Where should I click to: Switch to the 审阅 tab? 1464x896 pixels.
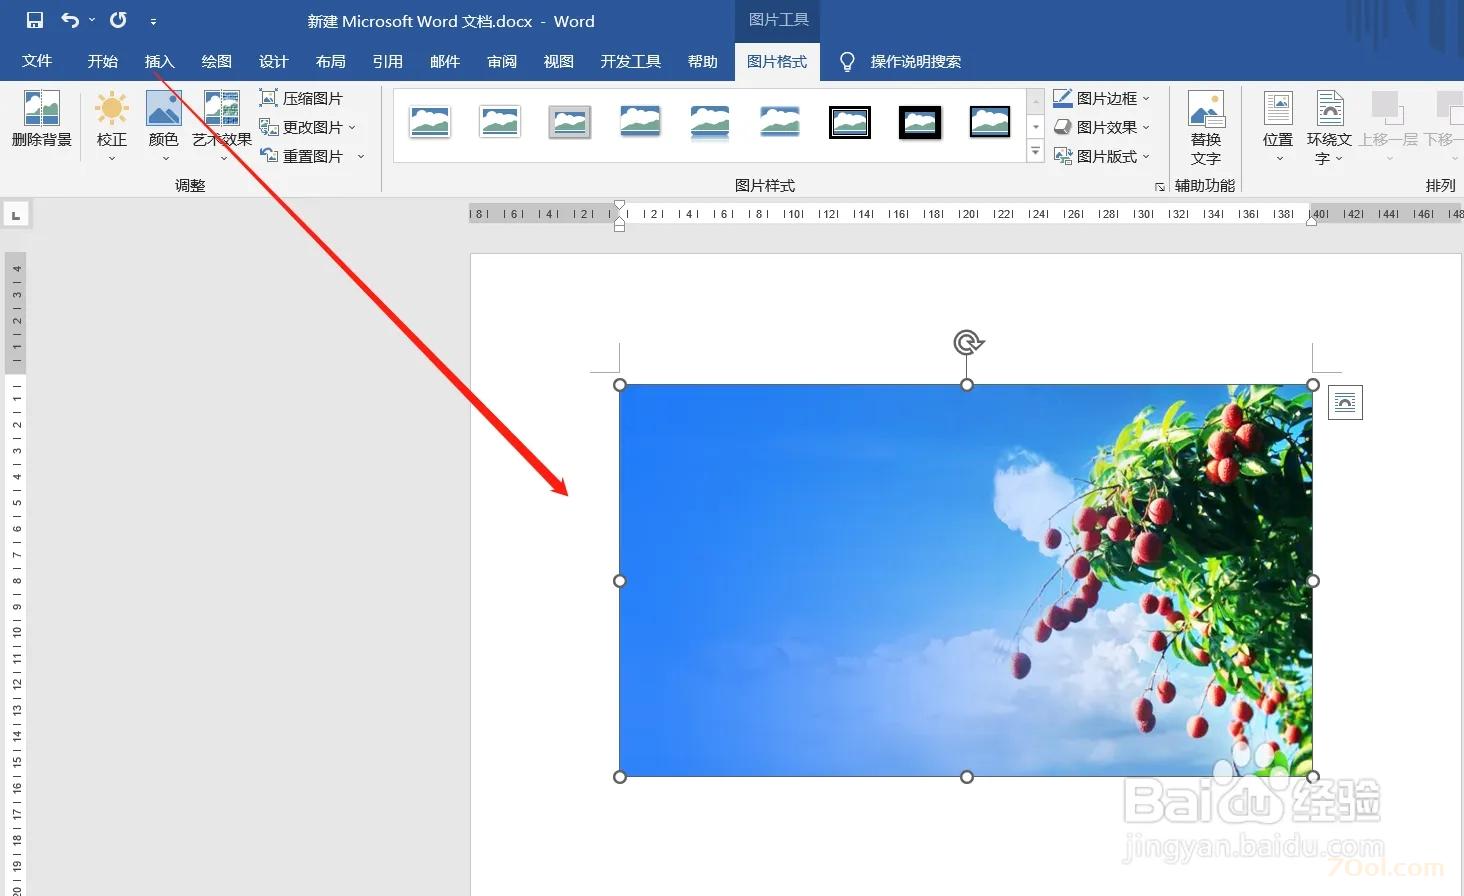click(x=502, y=61)
